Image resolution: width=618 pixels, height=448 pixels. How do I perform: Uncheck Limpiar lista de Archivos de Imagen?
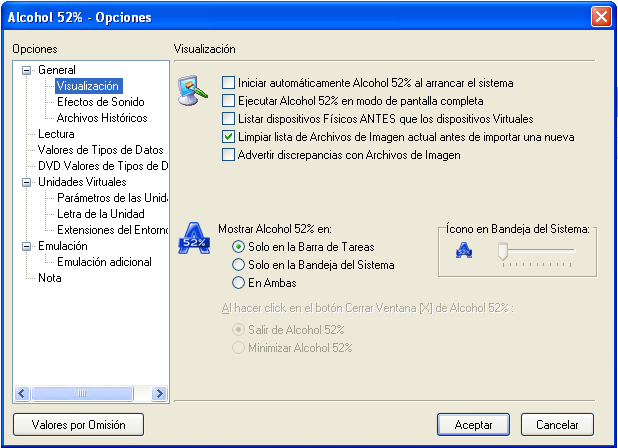[x=228, y=137]
